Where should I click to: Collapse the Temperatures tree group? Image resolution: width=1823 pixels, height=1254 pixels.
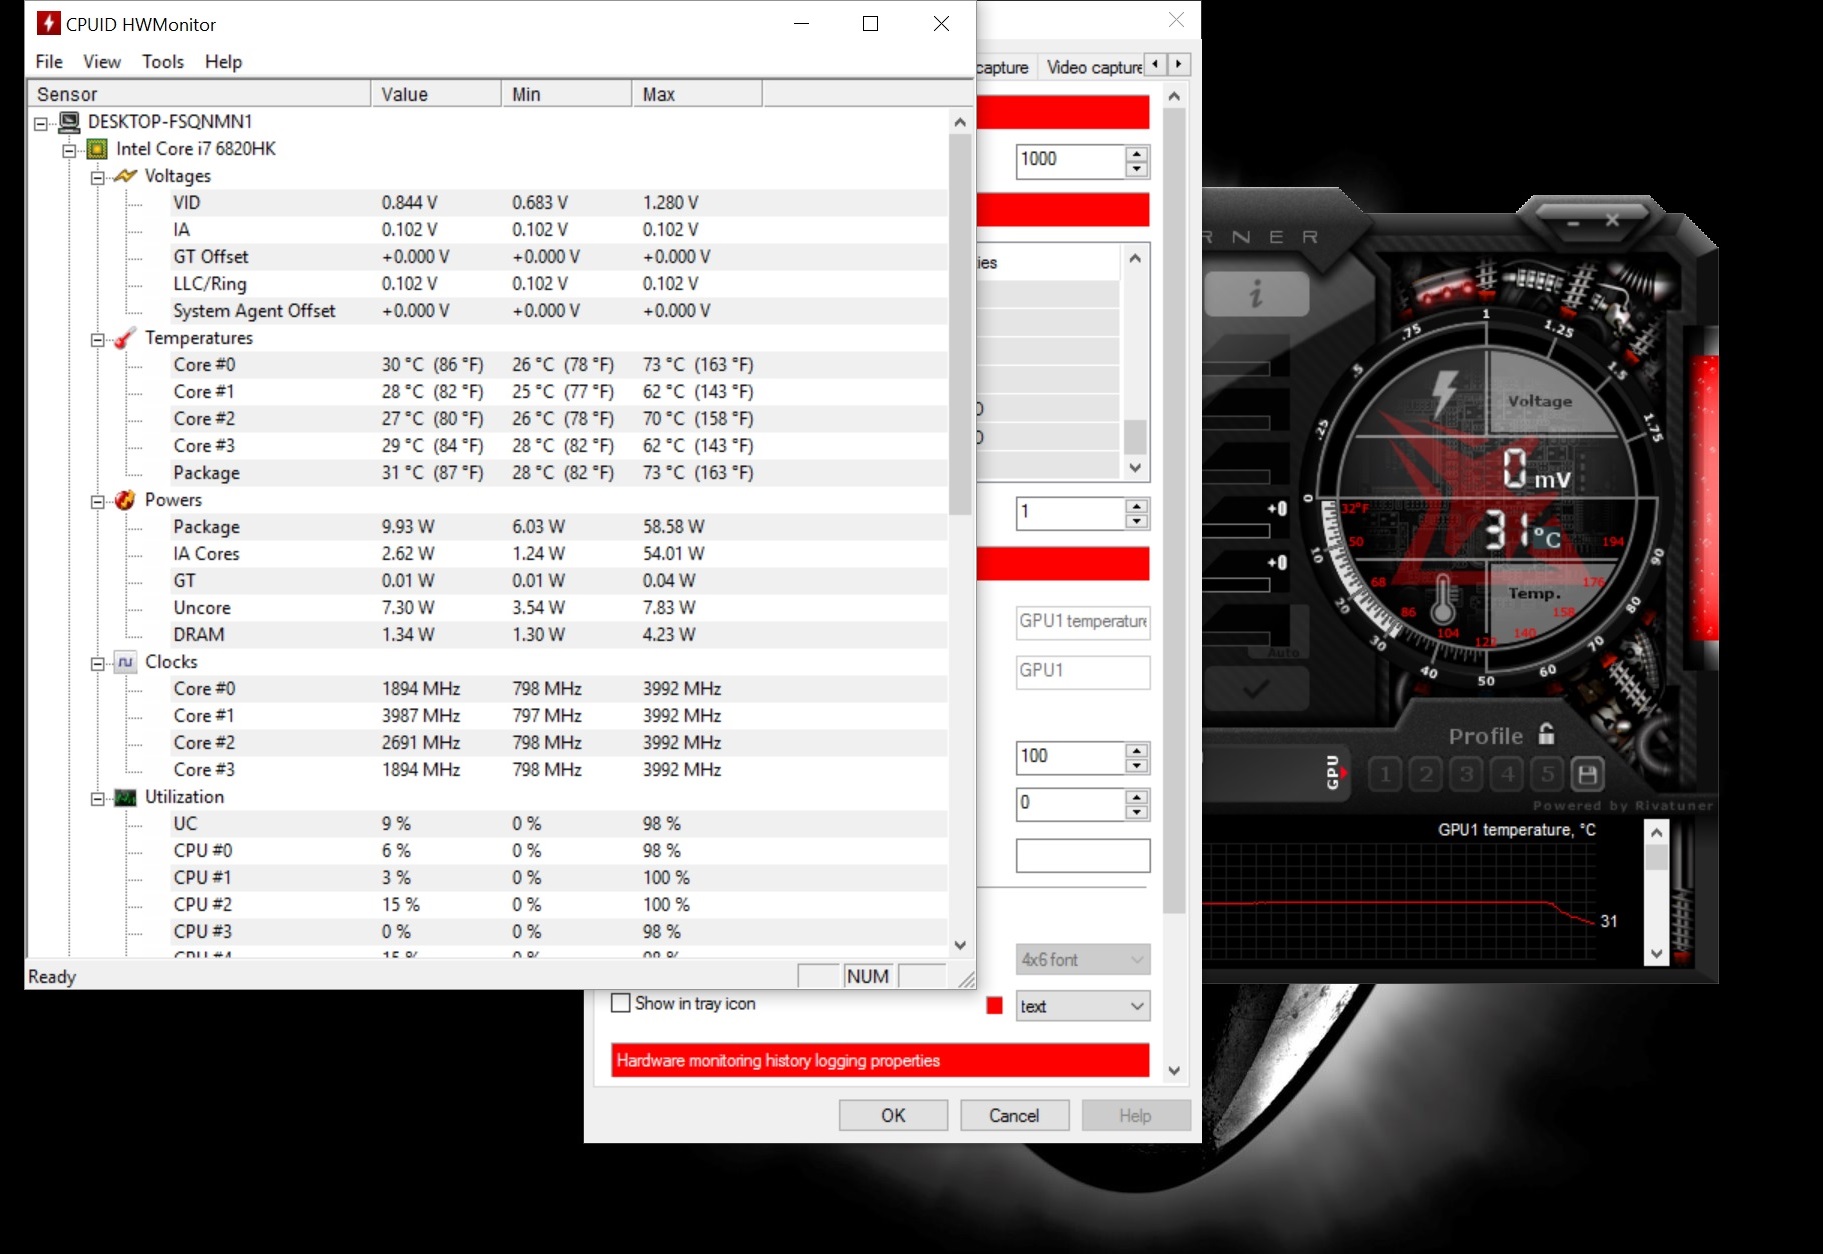click(x=97, y=339)
